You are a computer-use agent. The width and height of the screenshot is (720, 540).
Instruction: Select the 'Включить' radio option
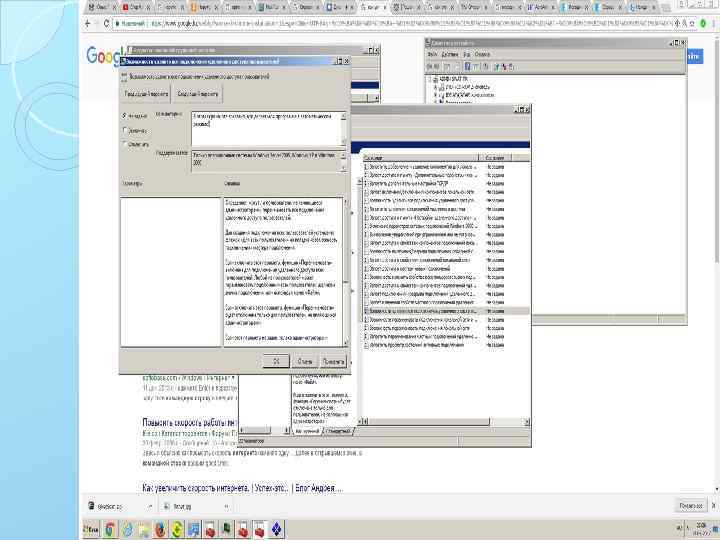124,130
